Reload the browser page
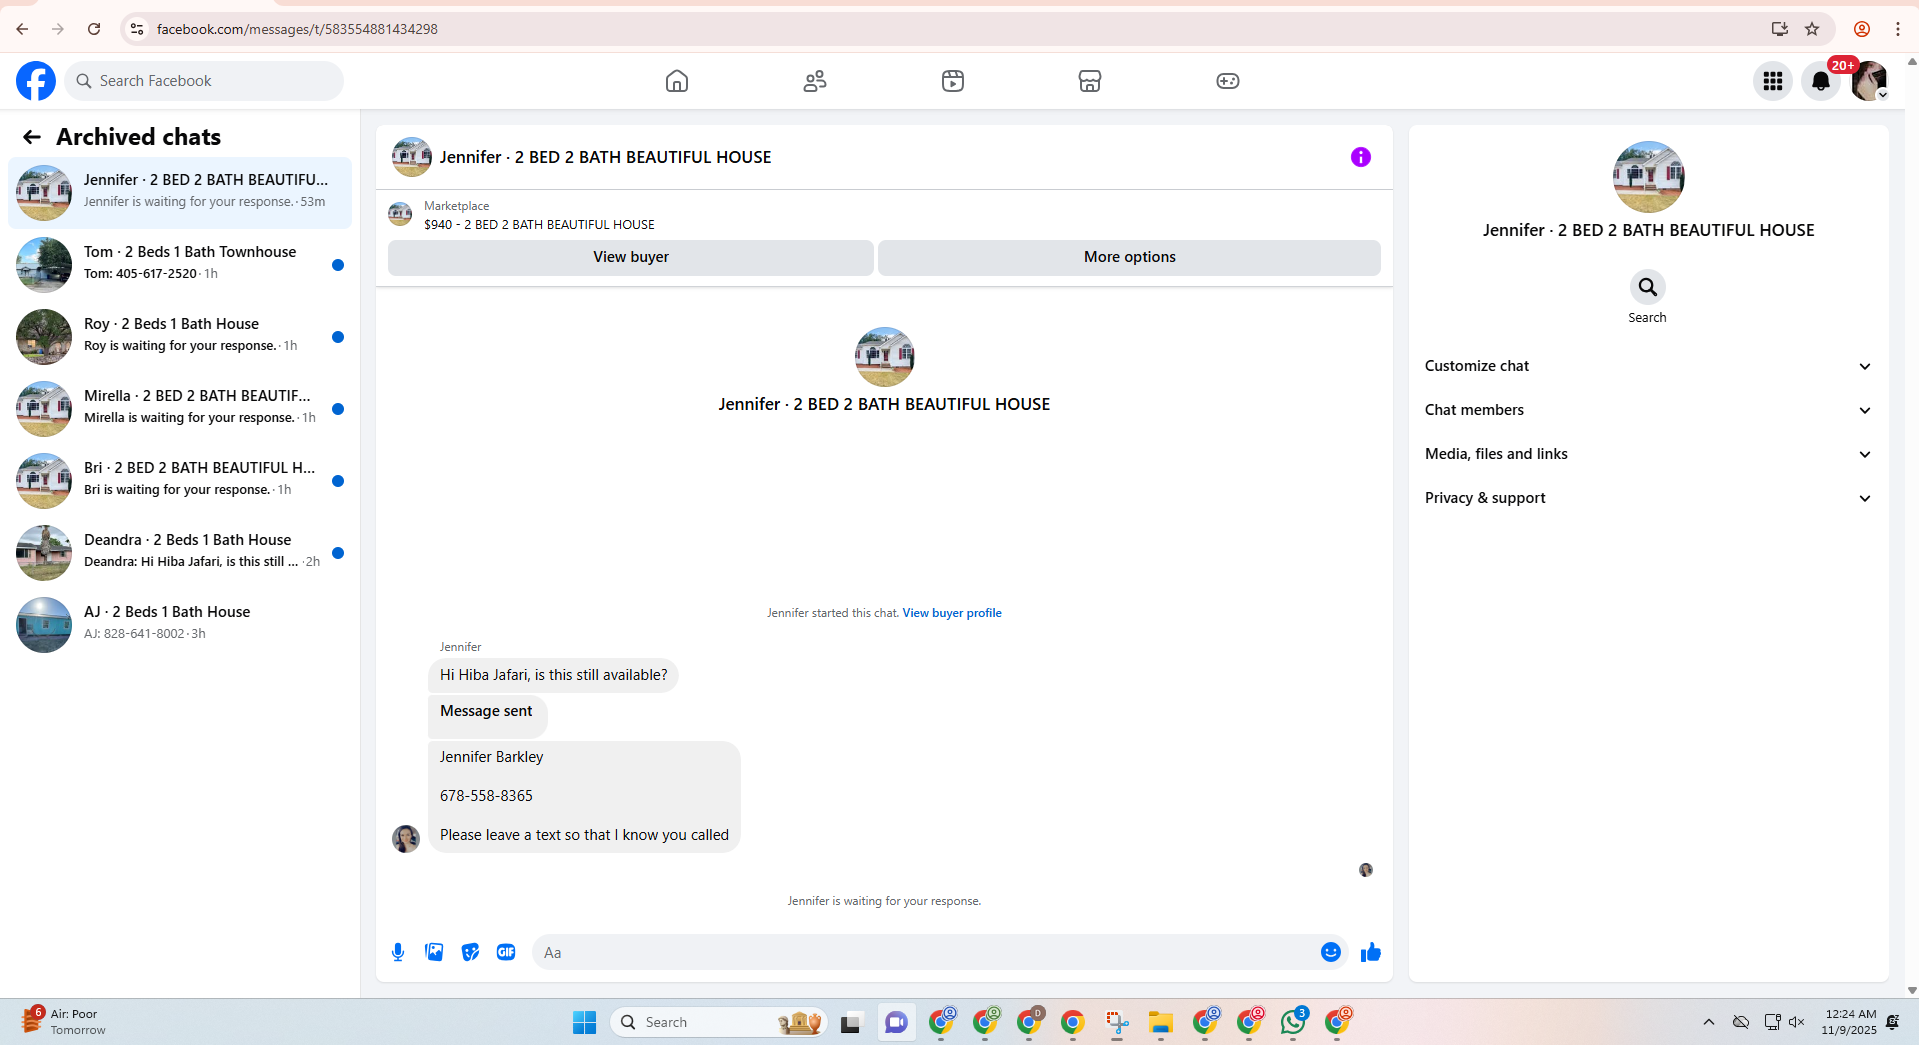The width and height of the screenshot is (1919, 1045). tap(94, 29)
